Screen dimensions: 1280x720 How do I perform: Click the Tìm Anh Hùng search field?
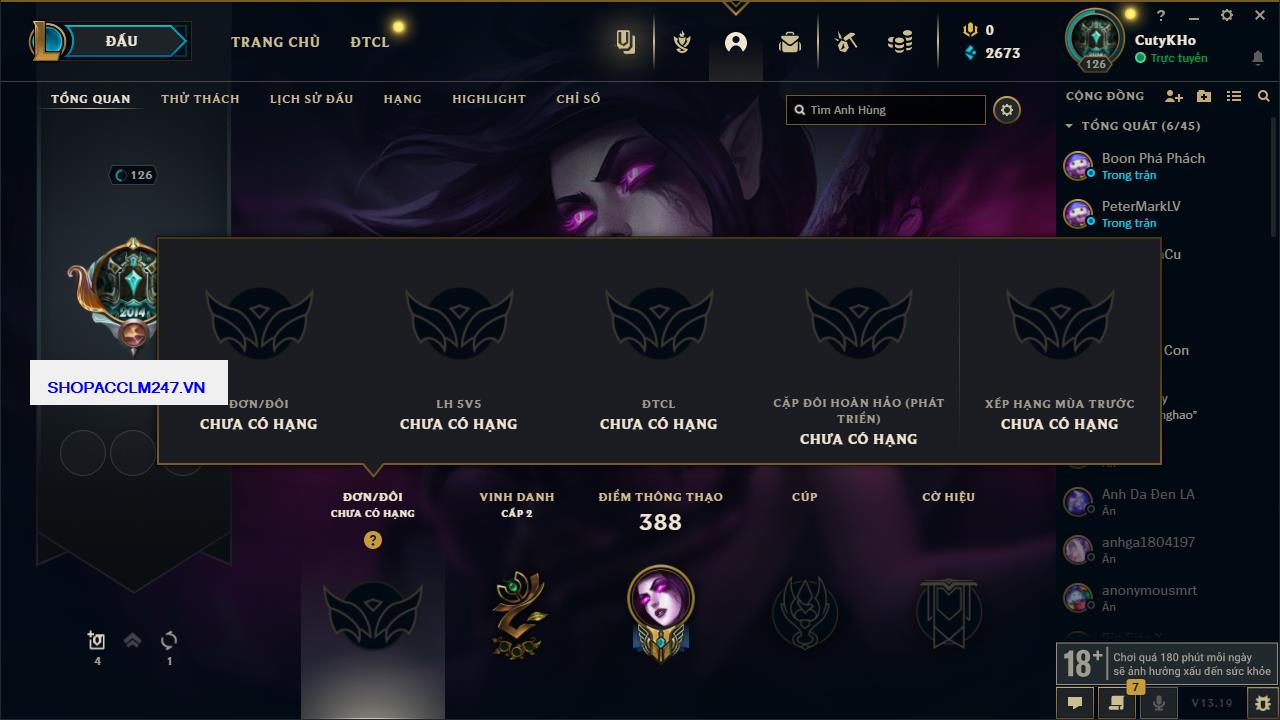(886, 110)
